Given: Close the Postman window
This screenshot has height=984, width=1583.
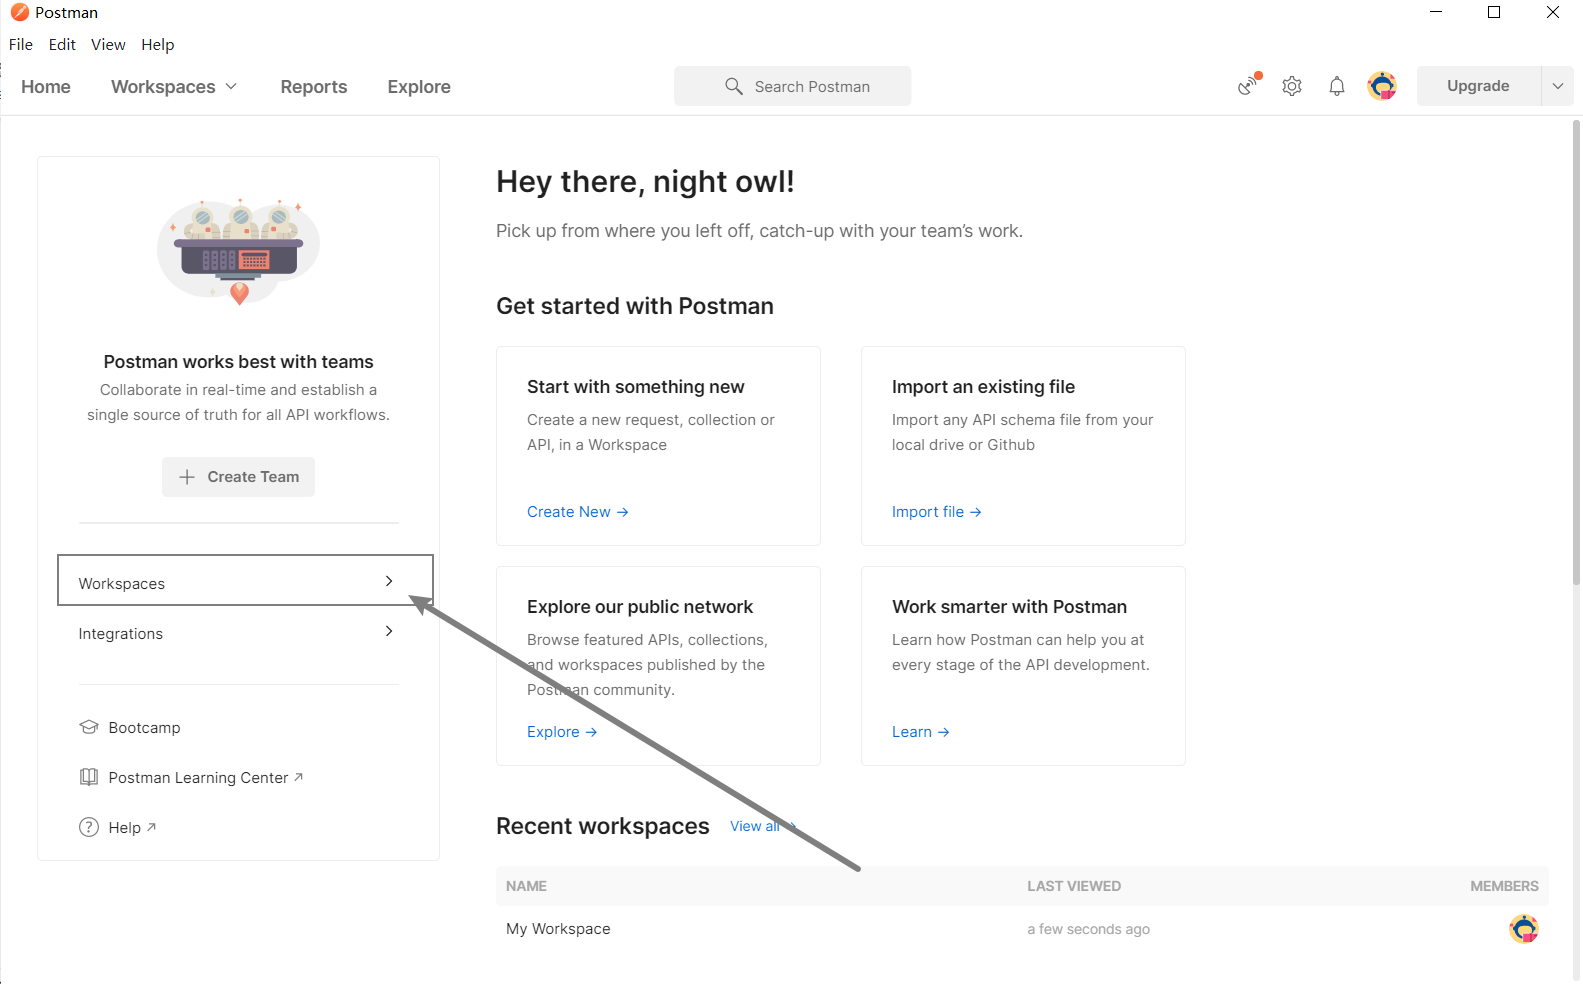Looking at the screenshot, I should tap(1553, 12).
